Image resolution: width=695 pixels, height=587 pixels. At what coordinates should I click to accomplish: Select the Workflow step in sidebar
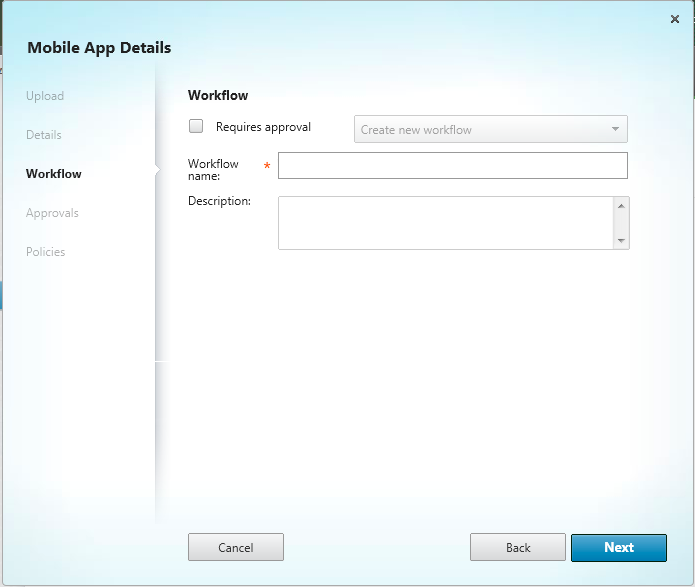click(x=54, y=174)
